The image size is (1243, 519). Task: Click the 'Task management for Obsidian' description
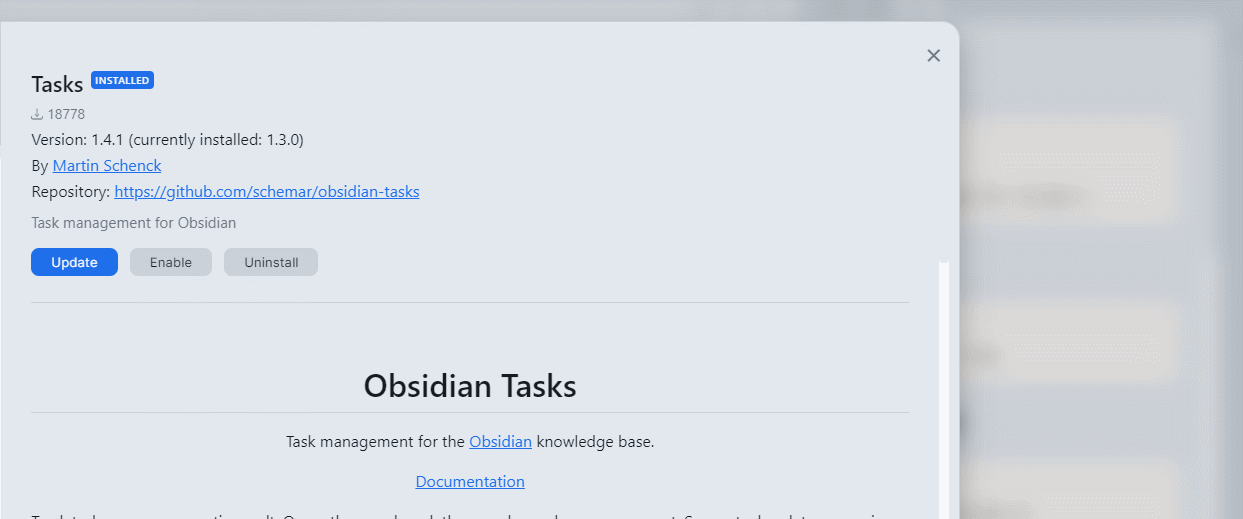[x=134, y=223]
